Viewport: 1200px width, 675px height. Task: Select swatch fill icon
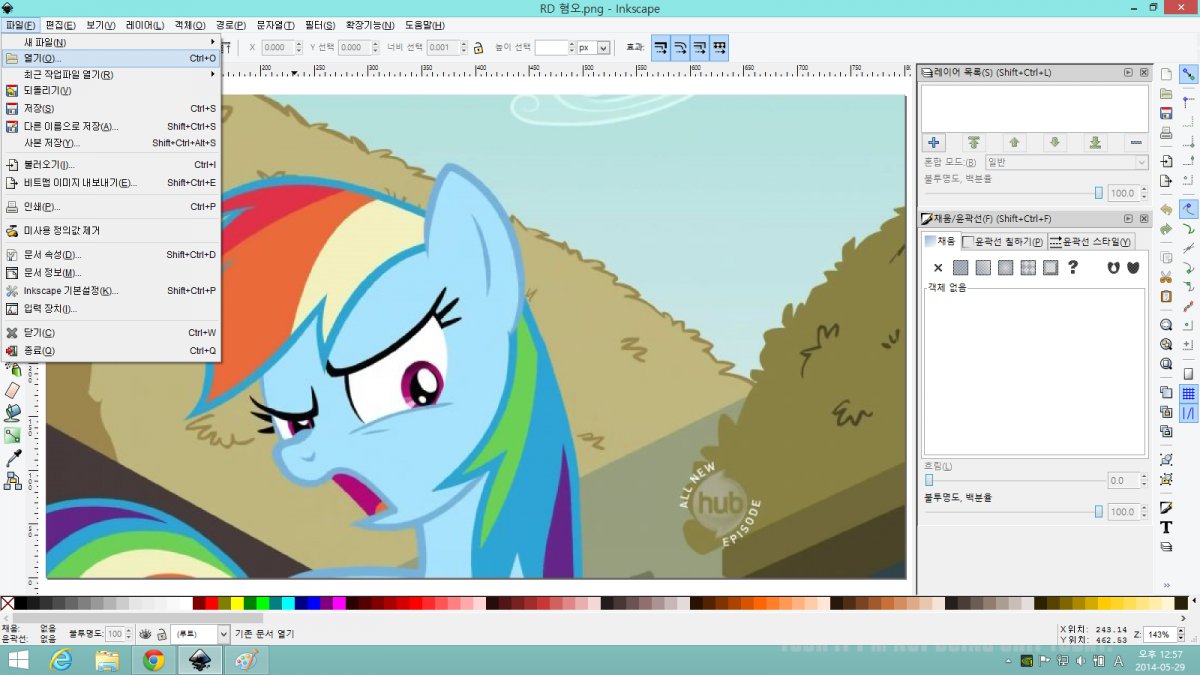1050,268
